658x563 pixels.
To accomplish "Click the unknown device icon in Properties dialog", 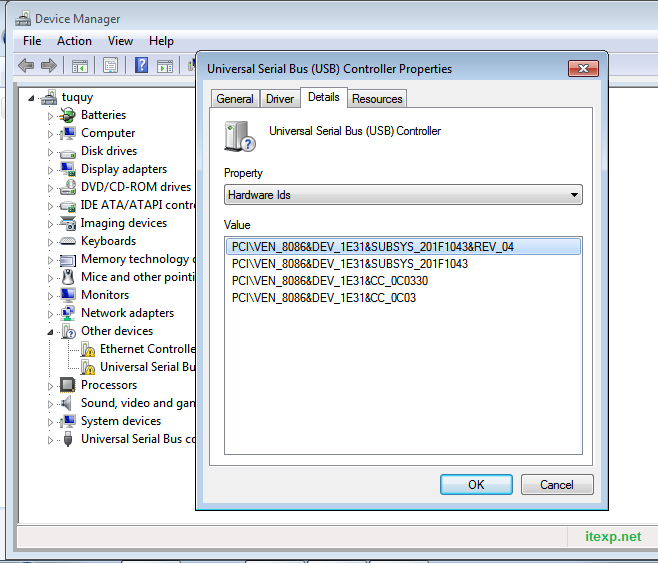I will [x=240, y=136].
